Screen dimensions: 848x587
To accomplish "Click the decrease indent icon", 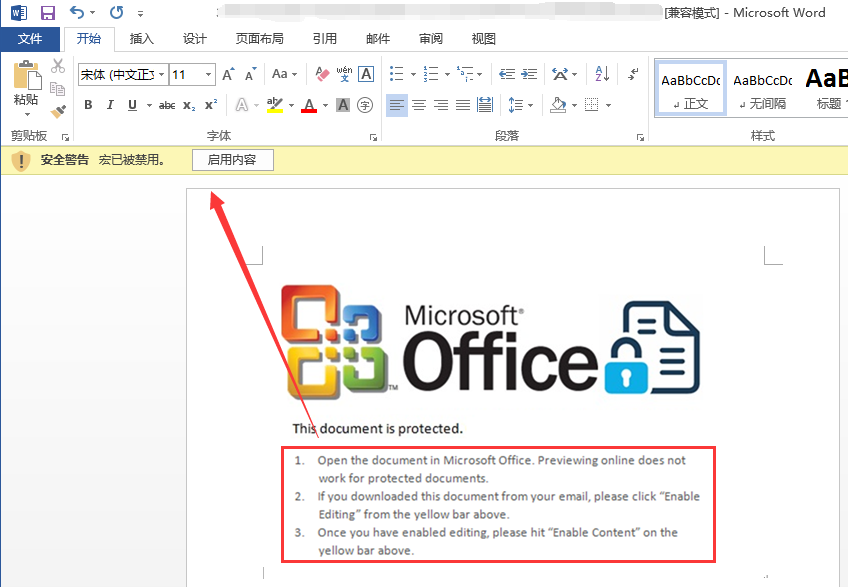I will [x=507, y=74].
